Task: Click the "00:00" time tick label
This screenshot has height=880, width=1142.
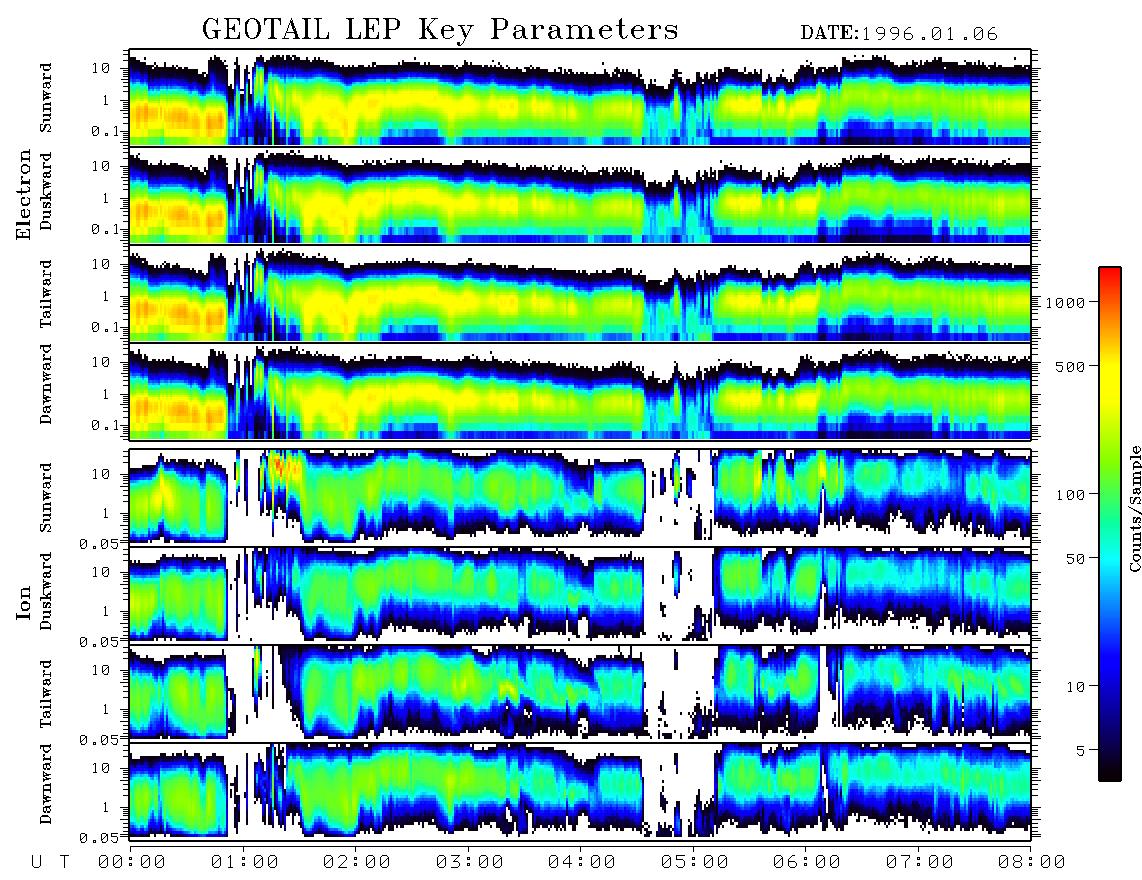Action: [x=132, y=862]
